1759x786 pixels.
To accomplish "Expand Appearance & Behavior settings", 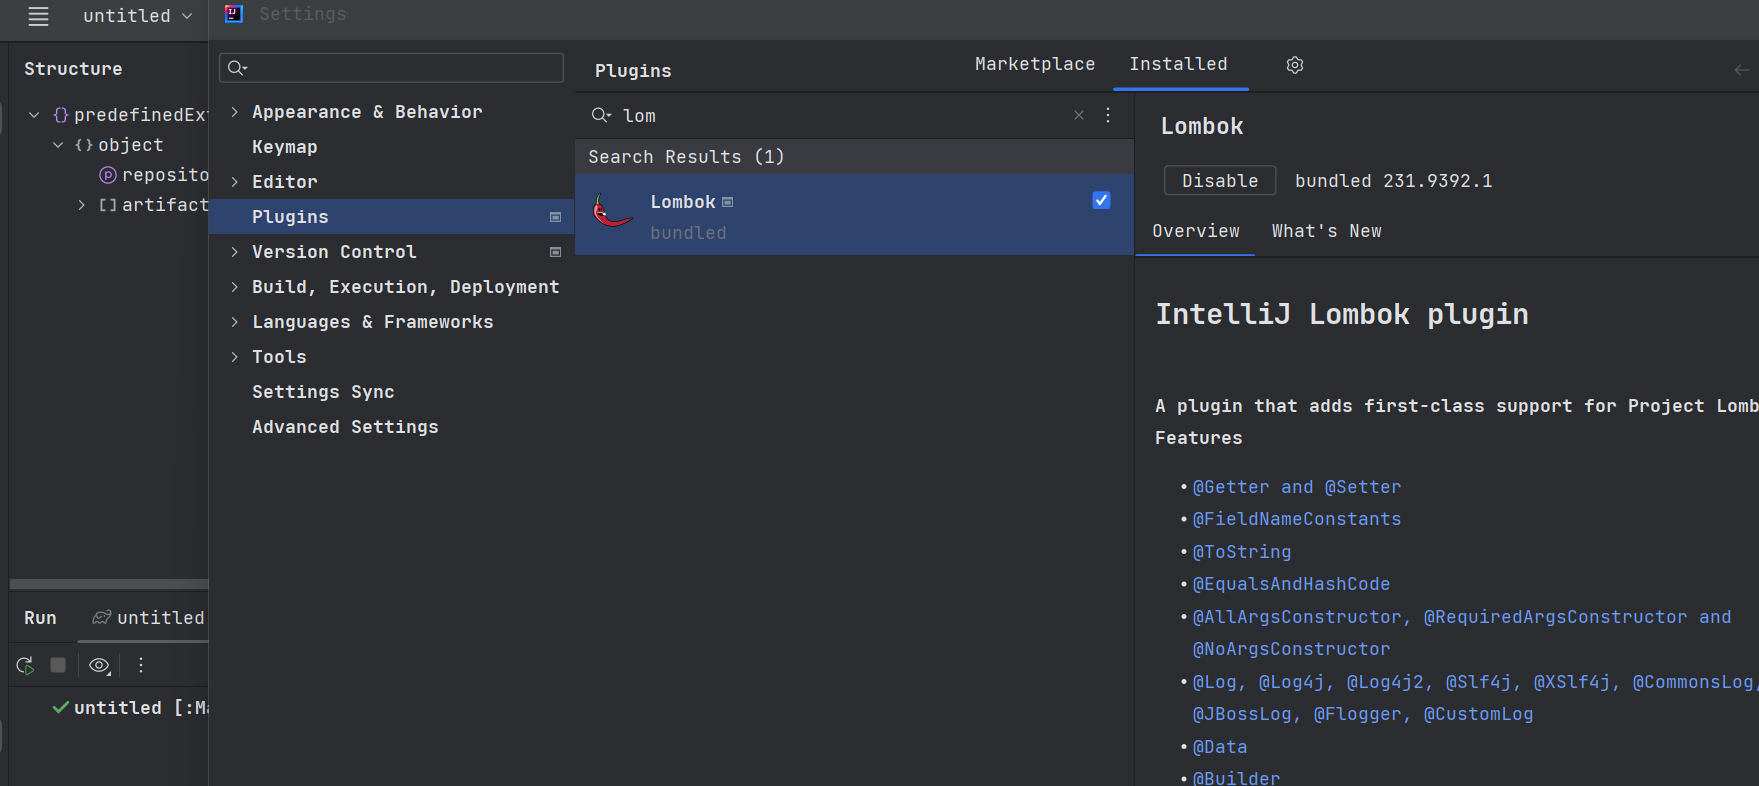I will tap(235, 112).
